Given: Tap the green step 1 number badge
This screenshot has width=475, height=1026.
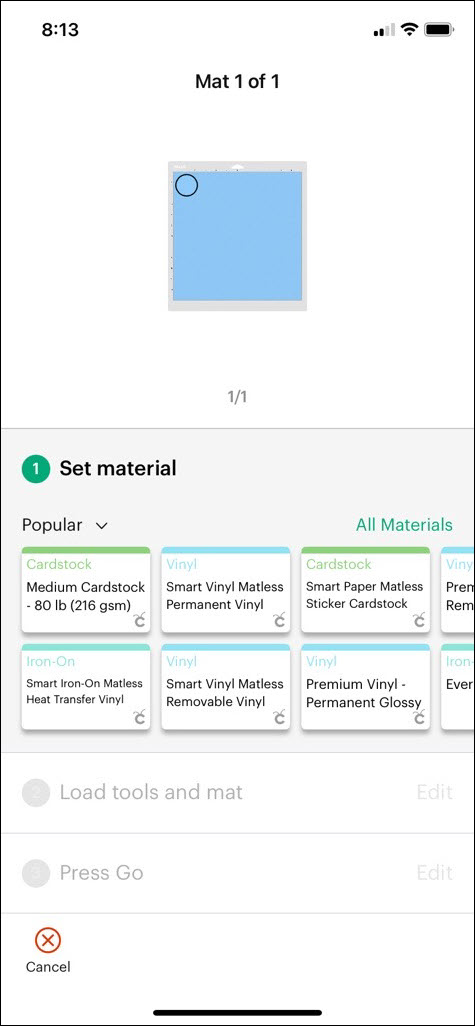Looking at the screenshot, I should pyautogui.click(x=36, y=469).
